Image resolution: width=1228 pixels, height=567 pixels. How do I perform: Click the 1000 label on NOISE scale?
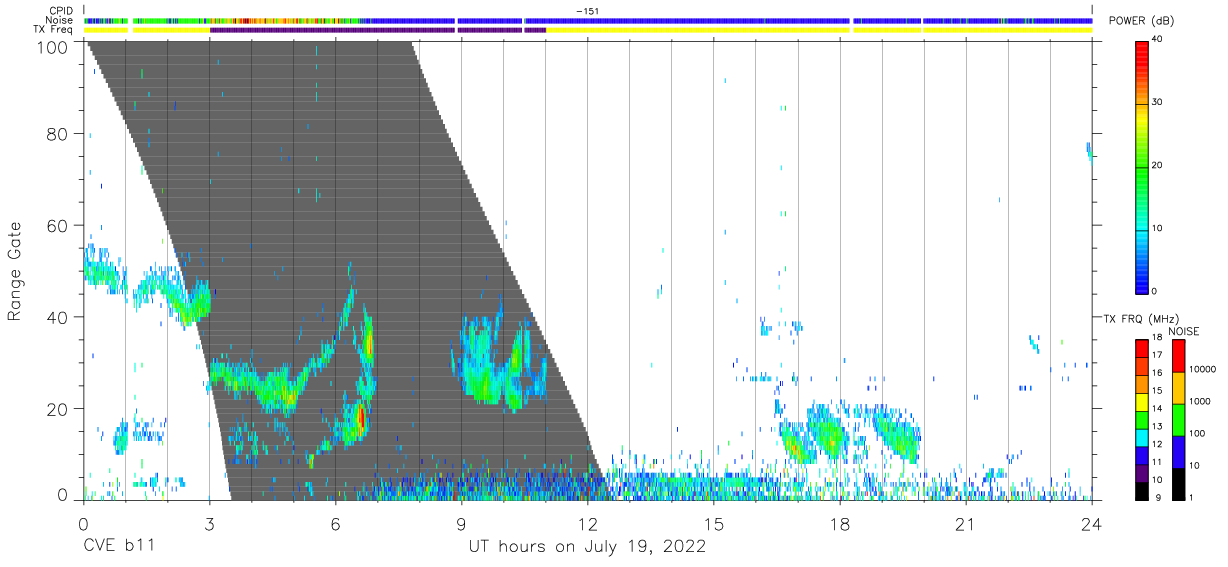click(1198, 401)
